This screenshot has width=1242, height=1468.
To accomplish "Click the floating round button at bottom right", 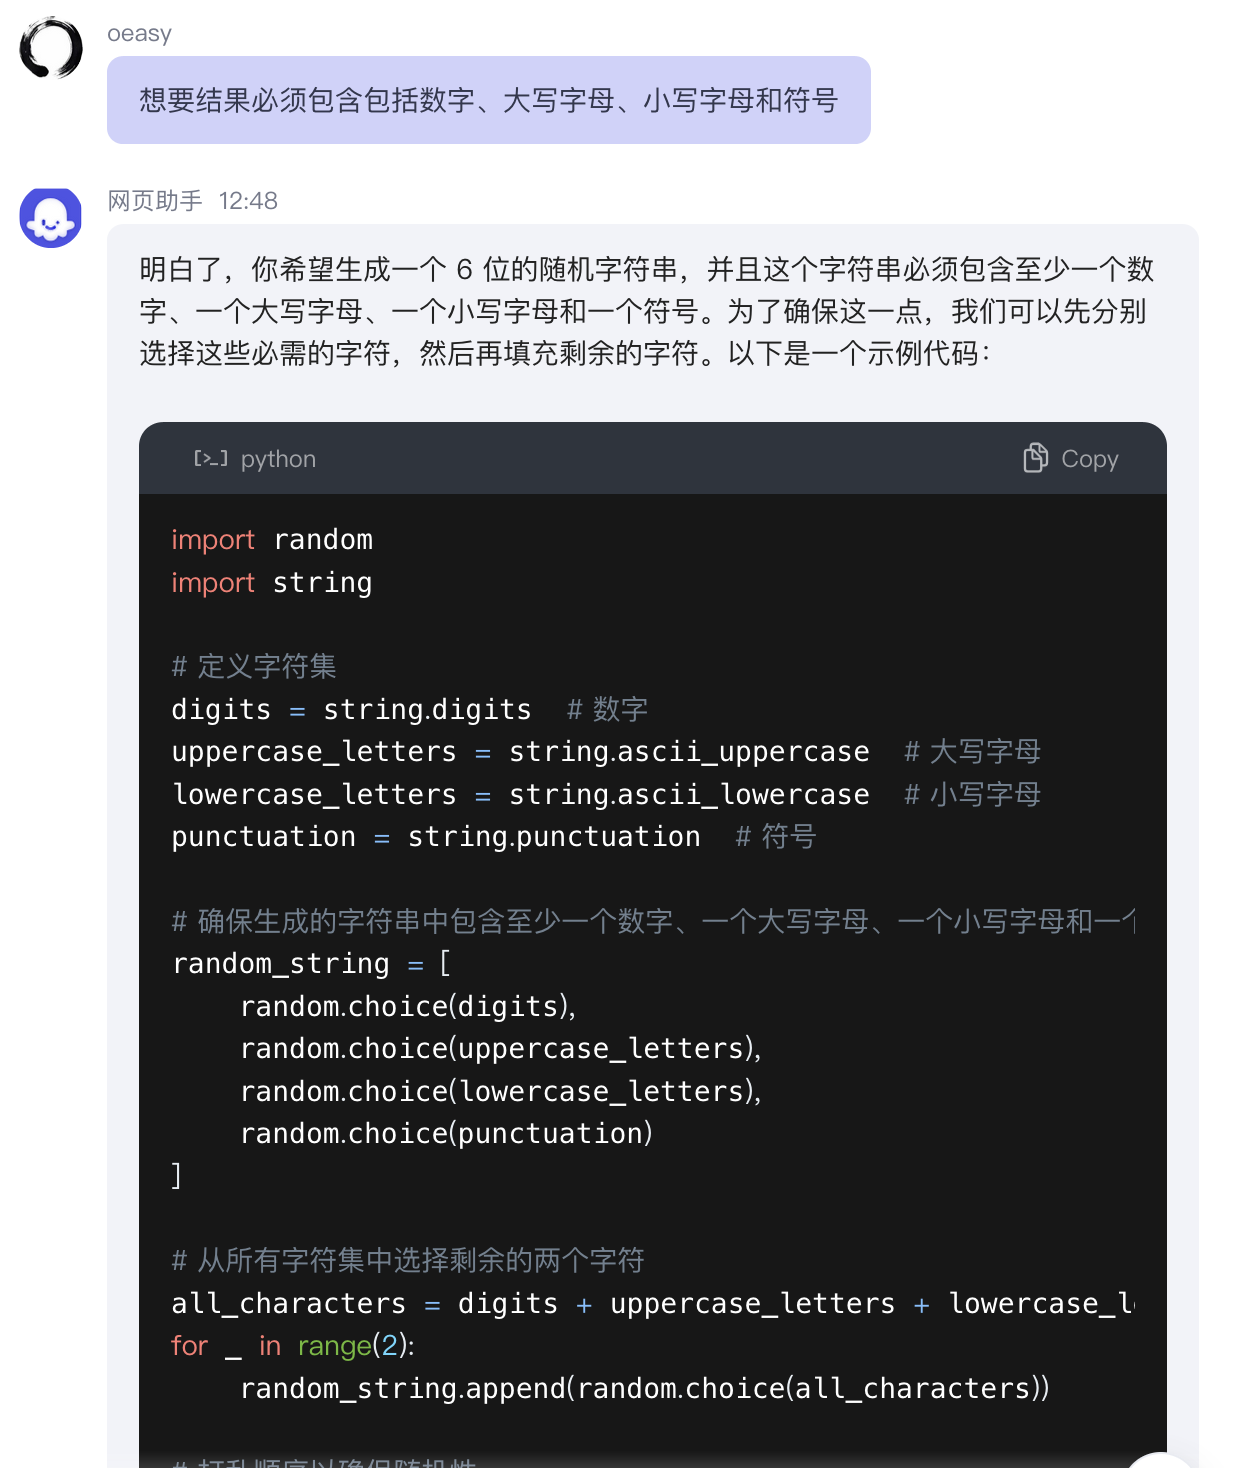I will [1165, 1462].
